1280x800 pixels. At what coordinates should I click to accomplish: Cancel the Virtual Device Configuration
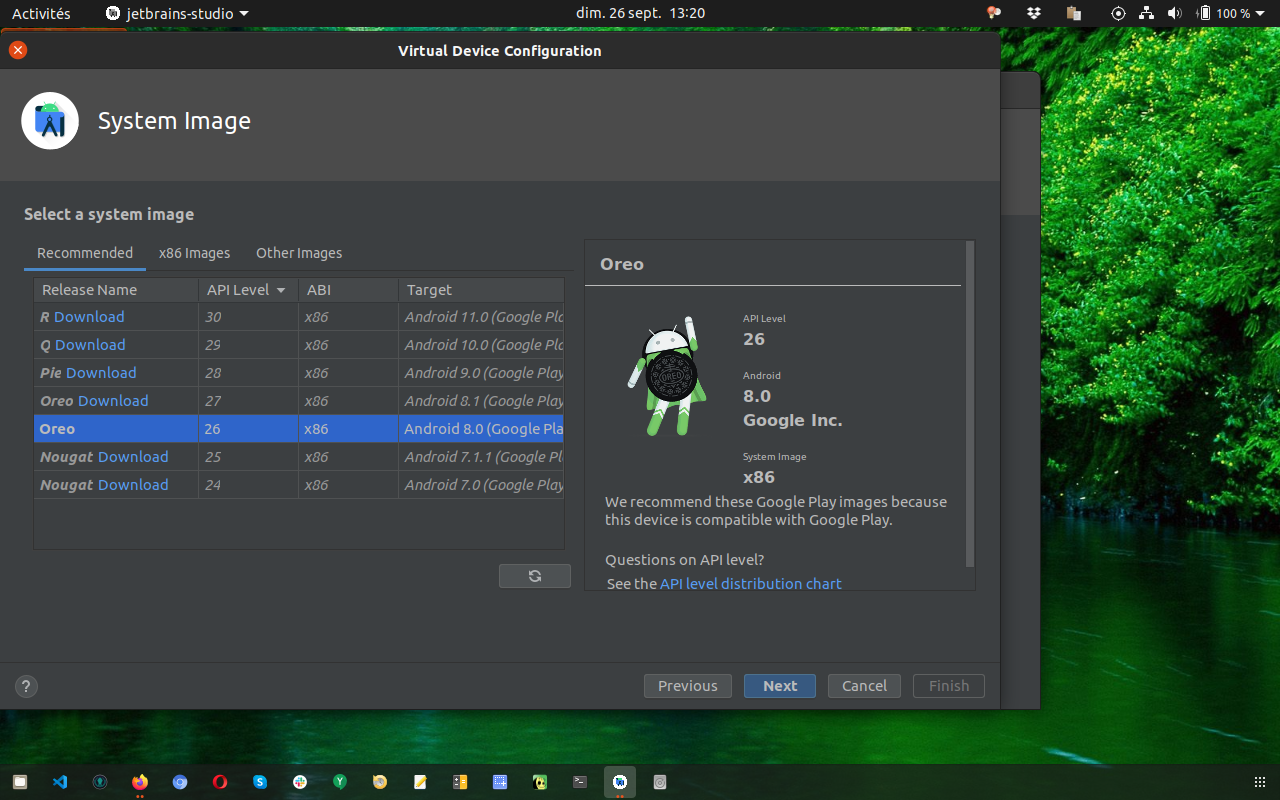864,686
